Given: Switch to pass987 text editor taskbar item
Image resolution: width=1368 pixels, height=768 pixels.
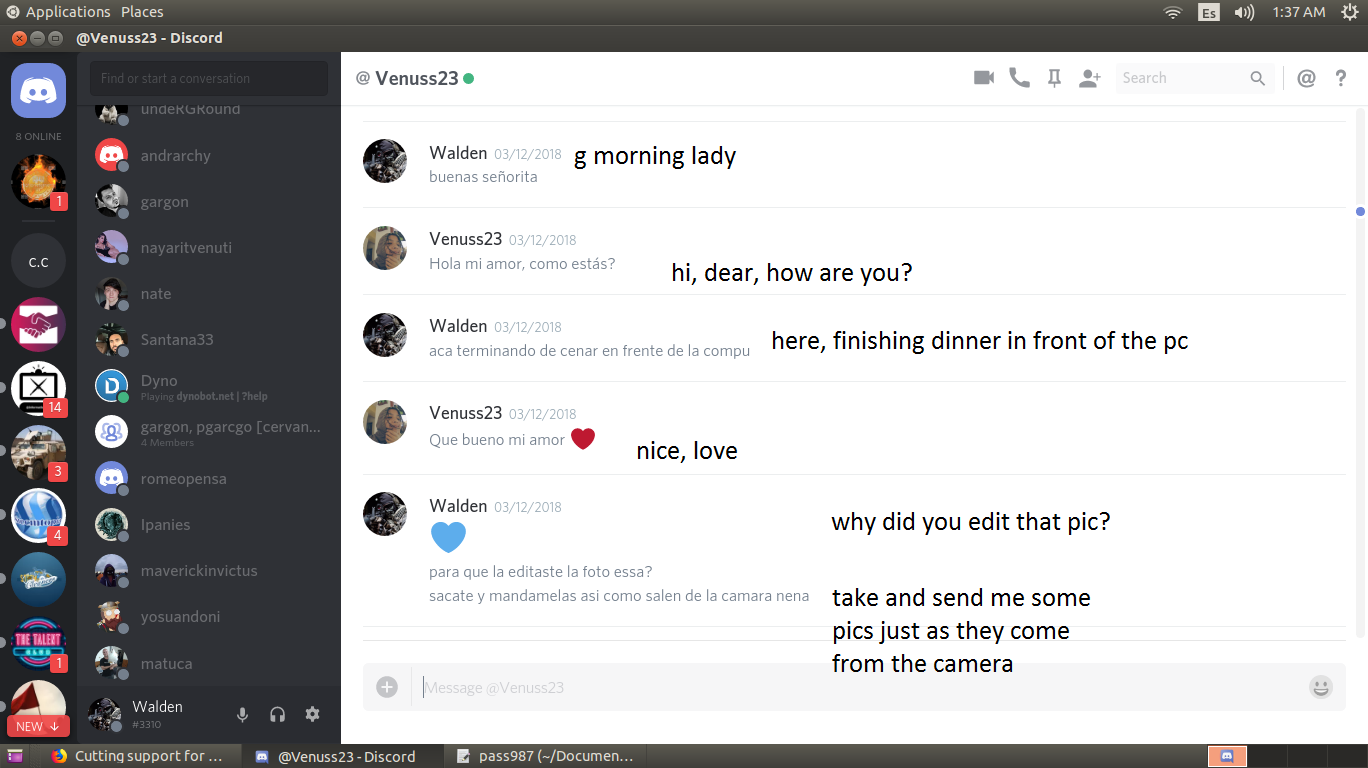Looking at the screenshot, I should [x=545, y=756].
